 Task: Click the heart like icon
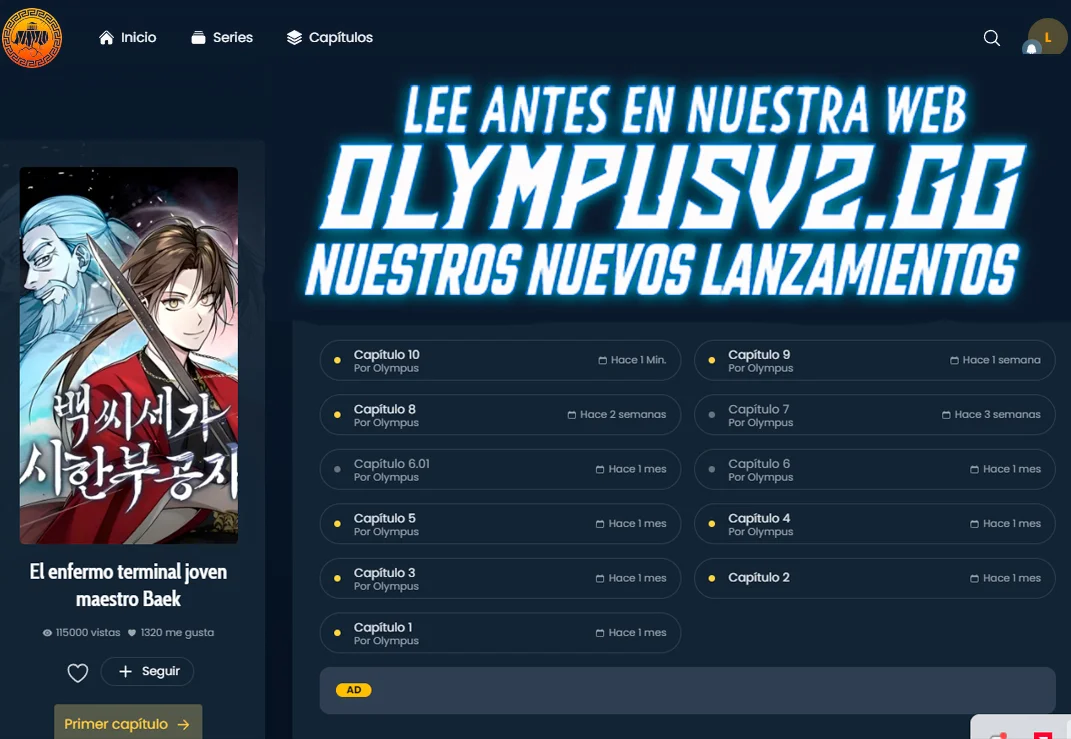[x=78, y=673]
